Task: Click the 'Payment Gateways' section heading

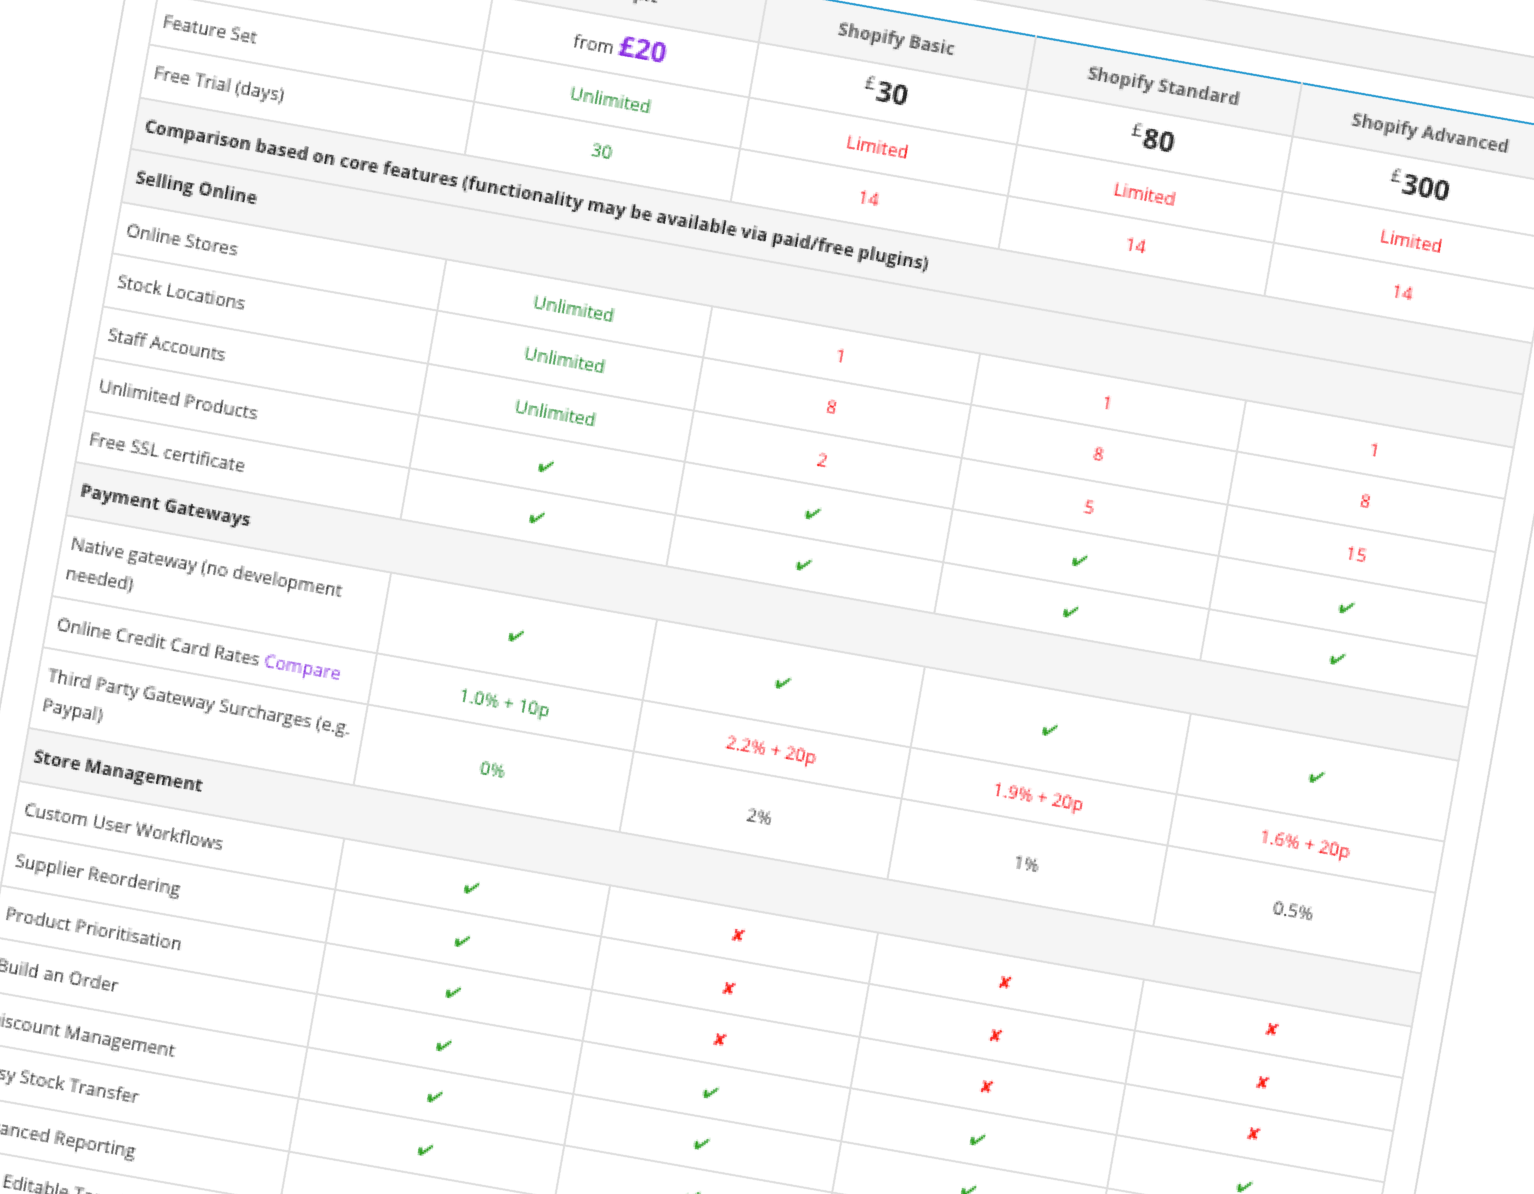Action: 165,505
